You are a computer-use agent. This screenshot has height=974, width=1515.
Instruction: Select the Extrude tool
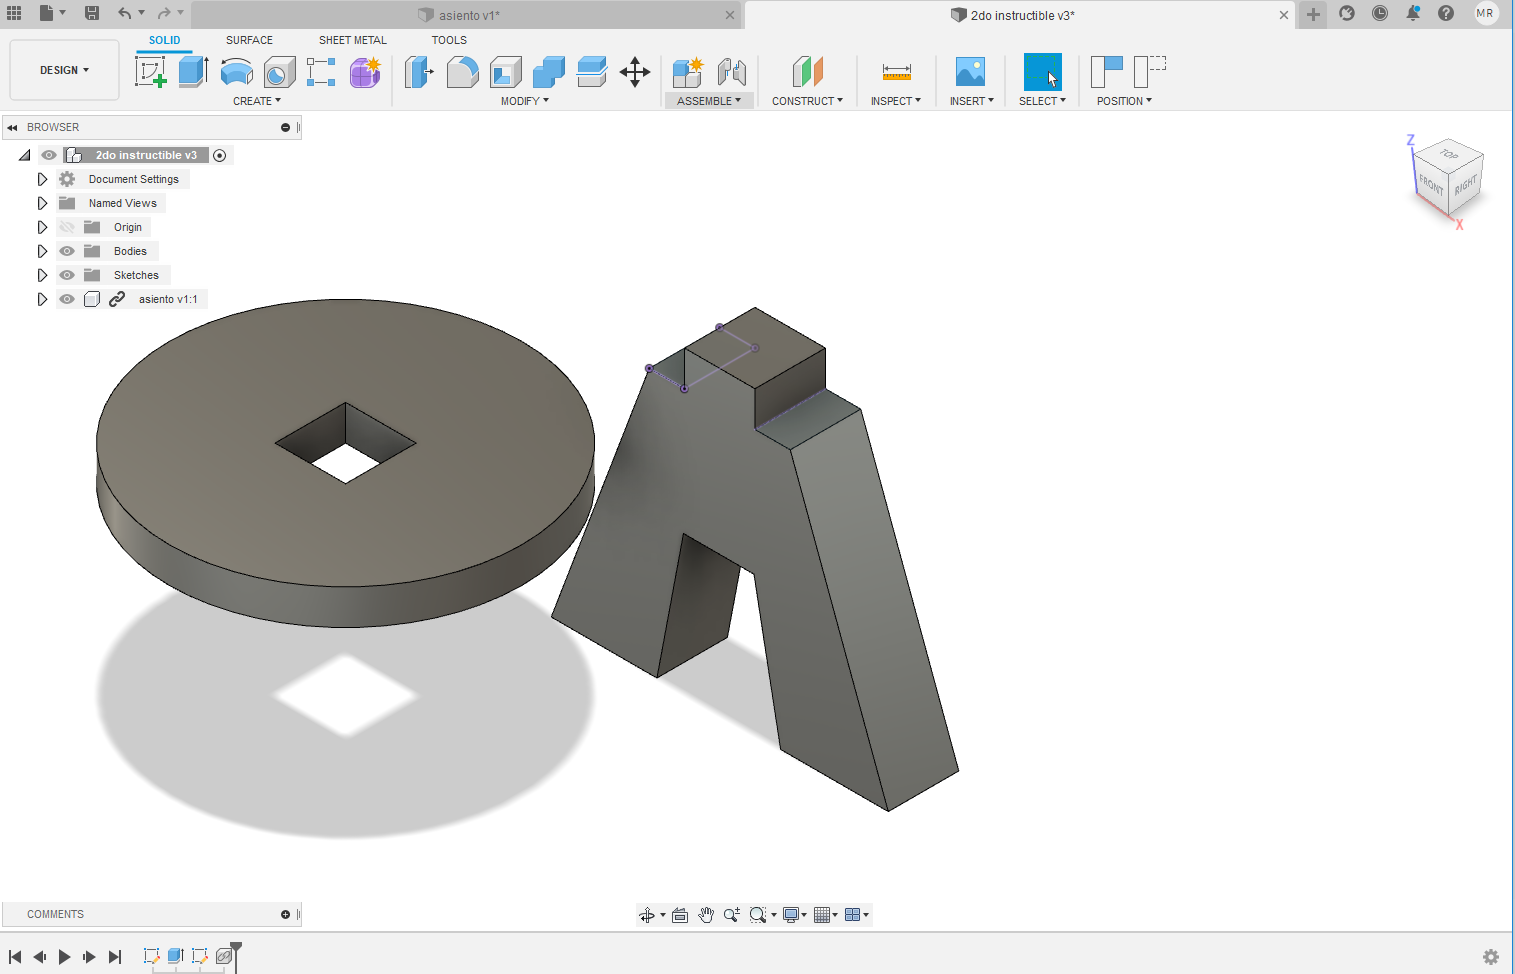tap(193, 72)
